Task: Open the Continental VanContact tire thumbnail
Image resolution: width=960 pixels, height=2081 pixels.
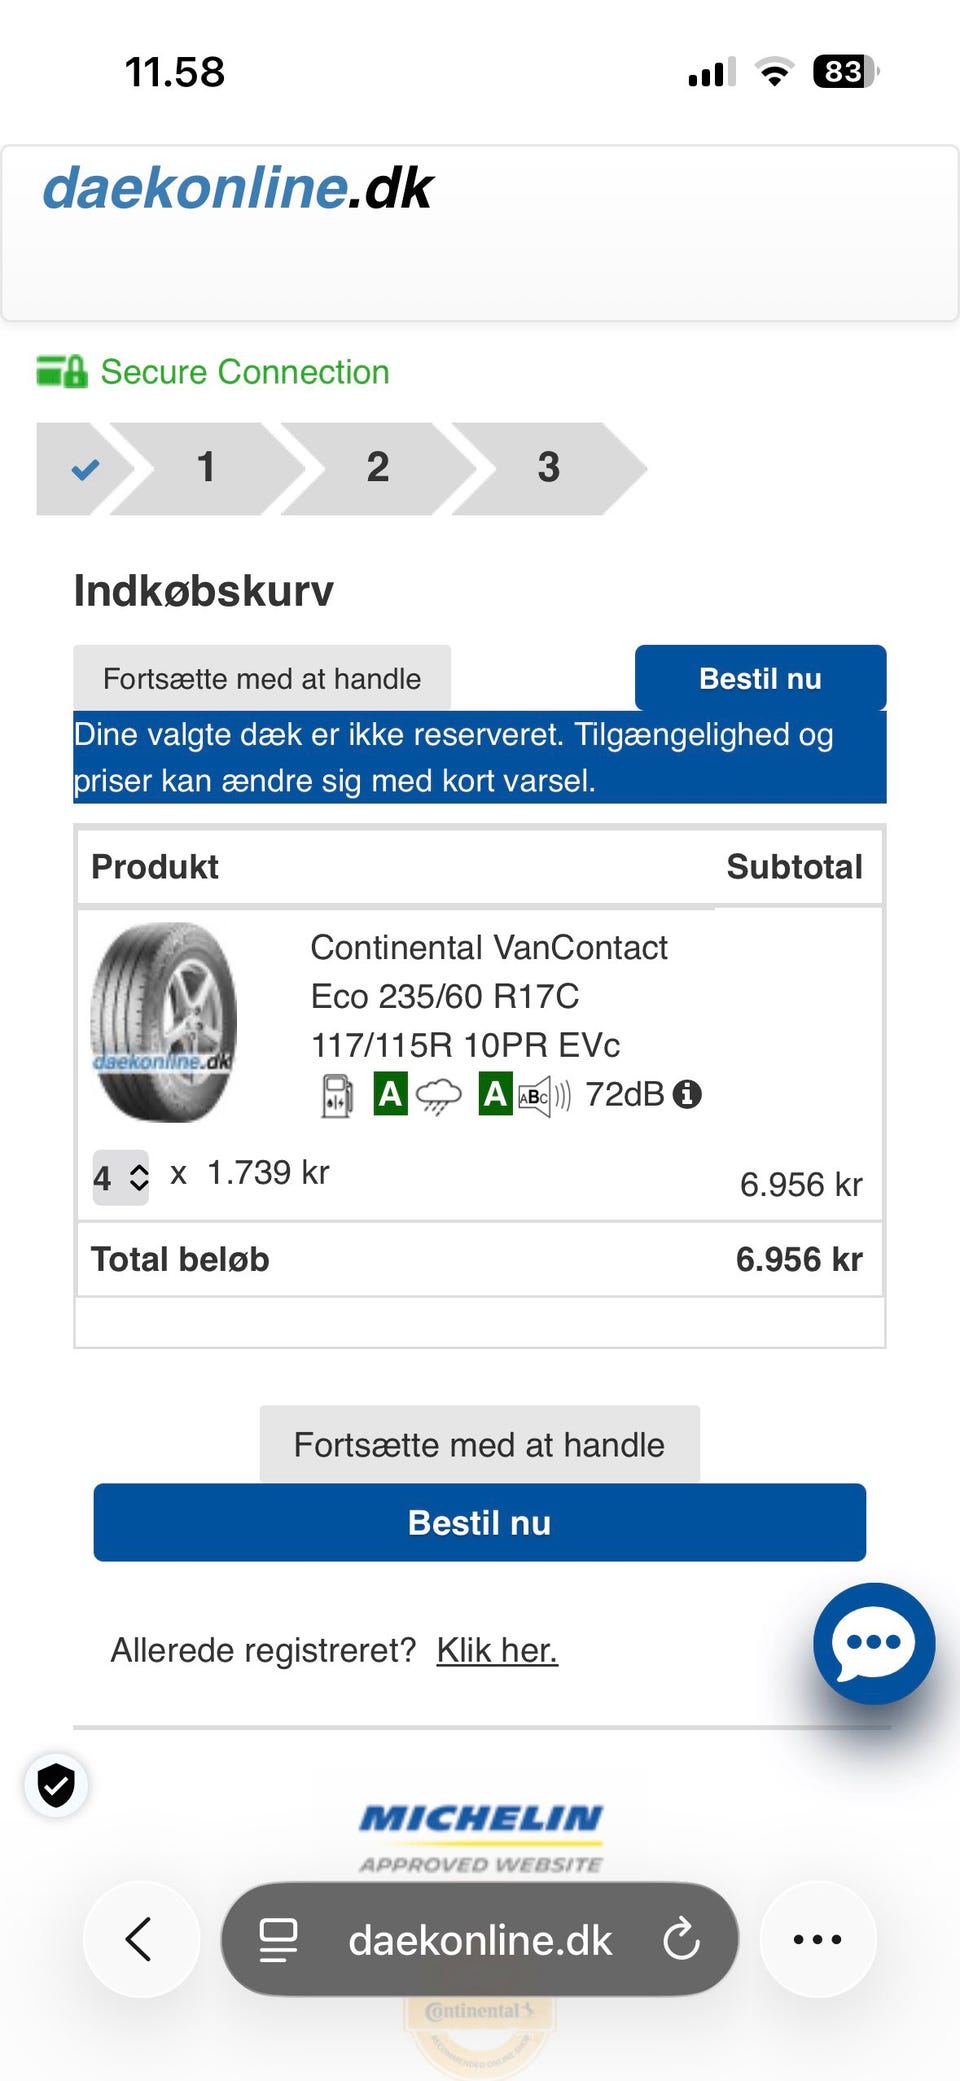Action: [x=164, y=1021]
